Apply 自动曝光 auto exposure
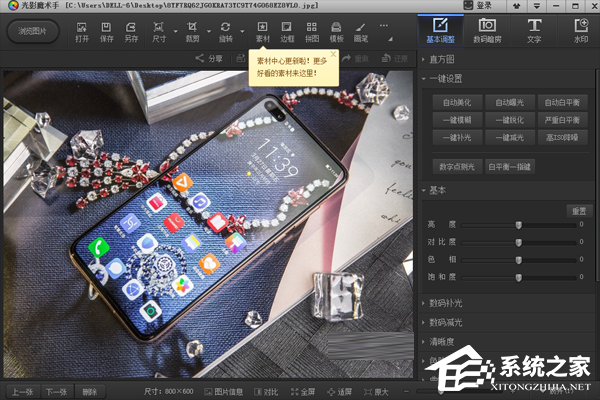600x400 pixels. pos(510,103)
